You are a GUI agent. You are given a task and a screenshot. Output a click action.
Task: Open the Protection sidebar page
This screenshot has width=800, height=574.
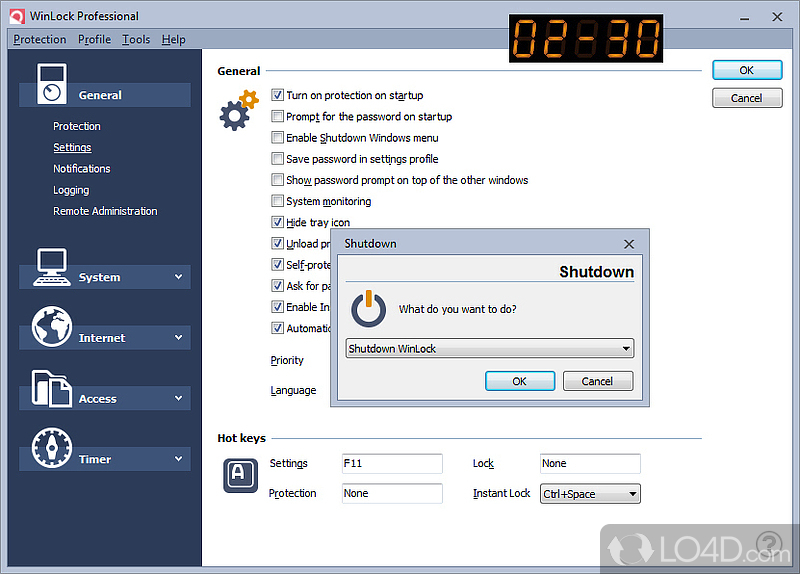(77, 126)
